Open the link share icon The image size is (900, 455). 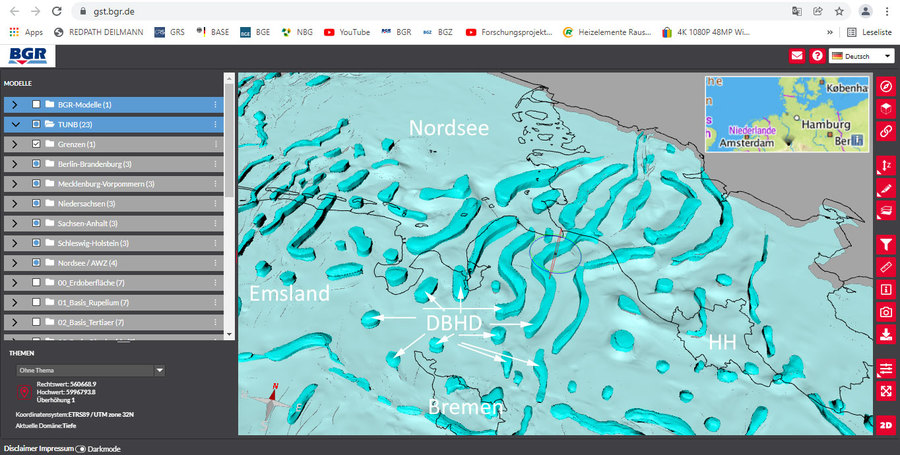(885, 131)
